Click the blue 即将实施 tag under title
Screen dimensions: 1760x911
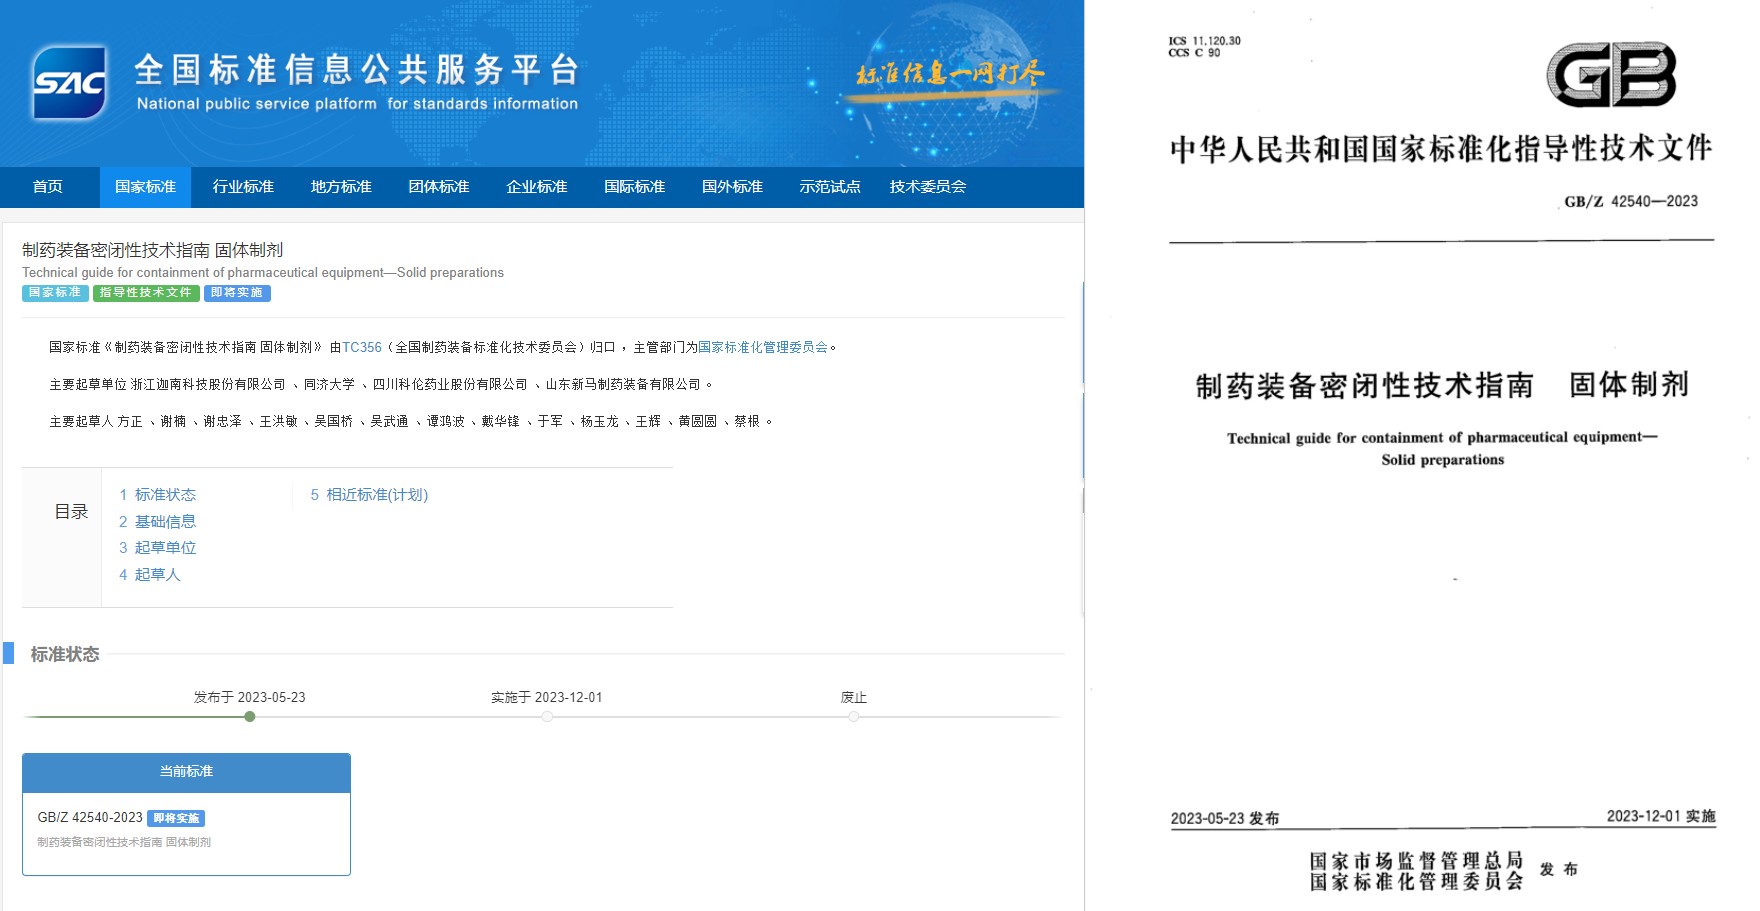pos(237,293)
